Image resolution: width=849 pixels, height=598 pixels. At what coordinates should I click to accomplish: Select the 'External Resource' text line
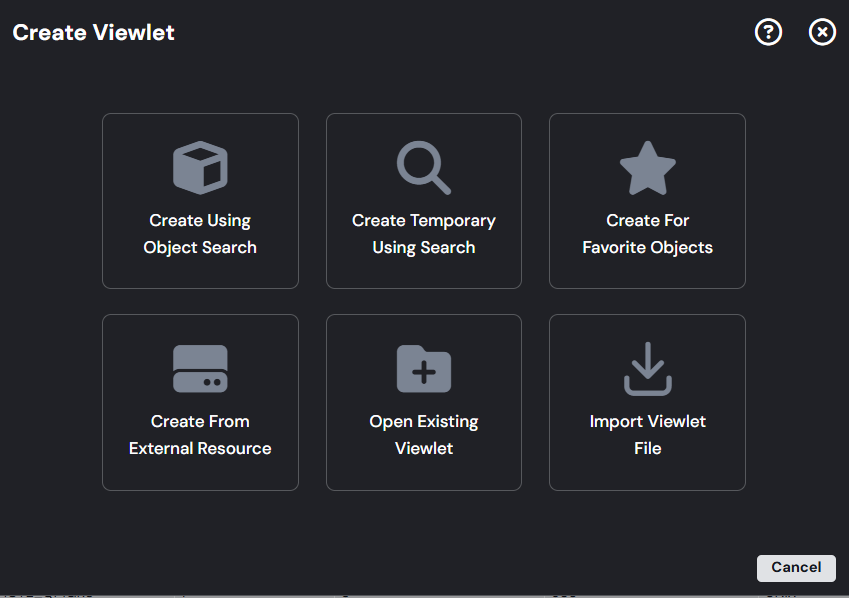(200, 448)
